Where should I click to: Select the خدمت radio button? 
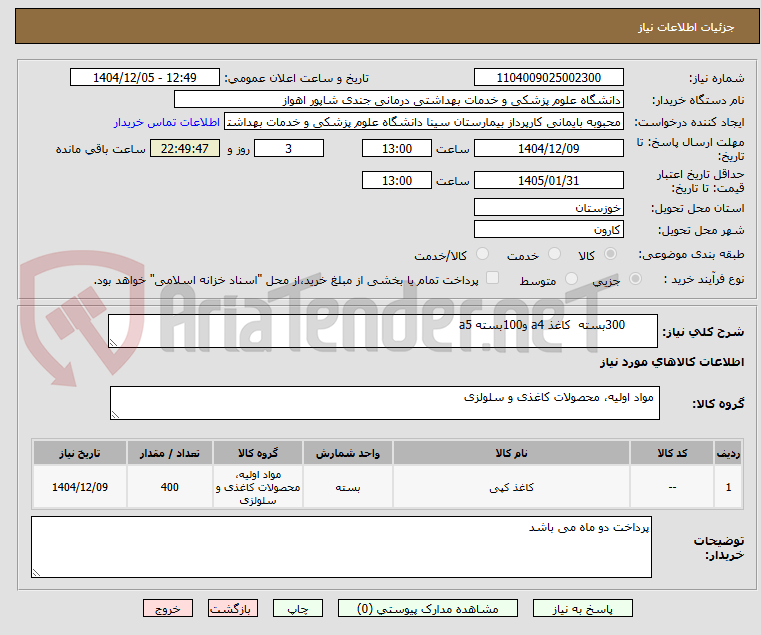554,254
